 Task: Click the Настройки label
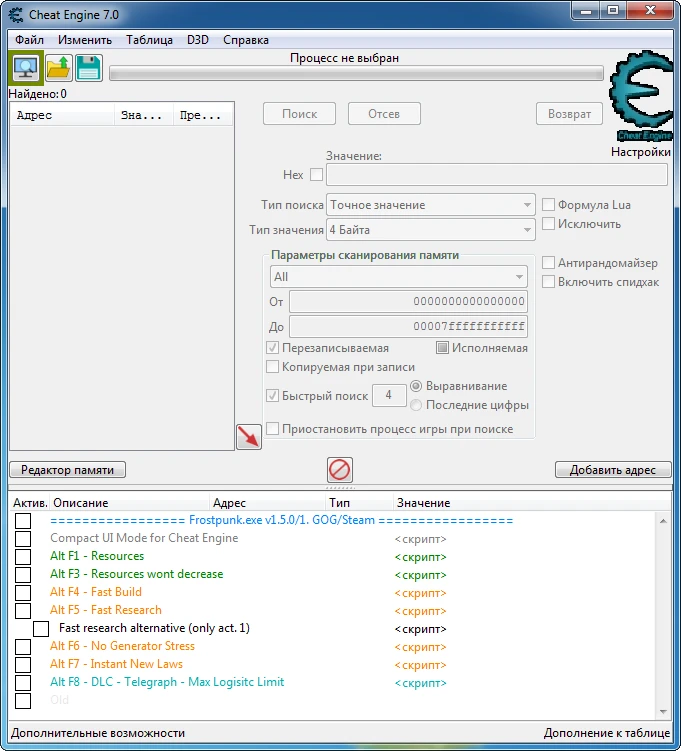641,152
